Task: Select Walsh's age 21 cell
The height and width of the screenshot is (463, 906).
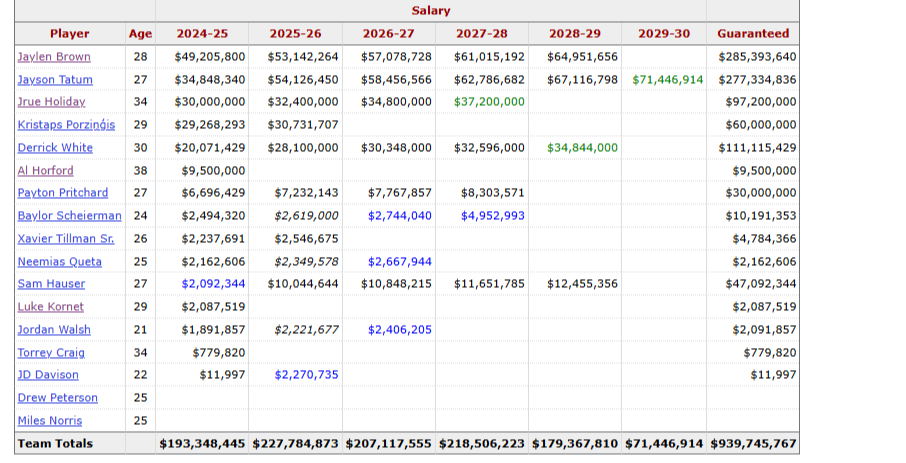Action: point(140,330)
